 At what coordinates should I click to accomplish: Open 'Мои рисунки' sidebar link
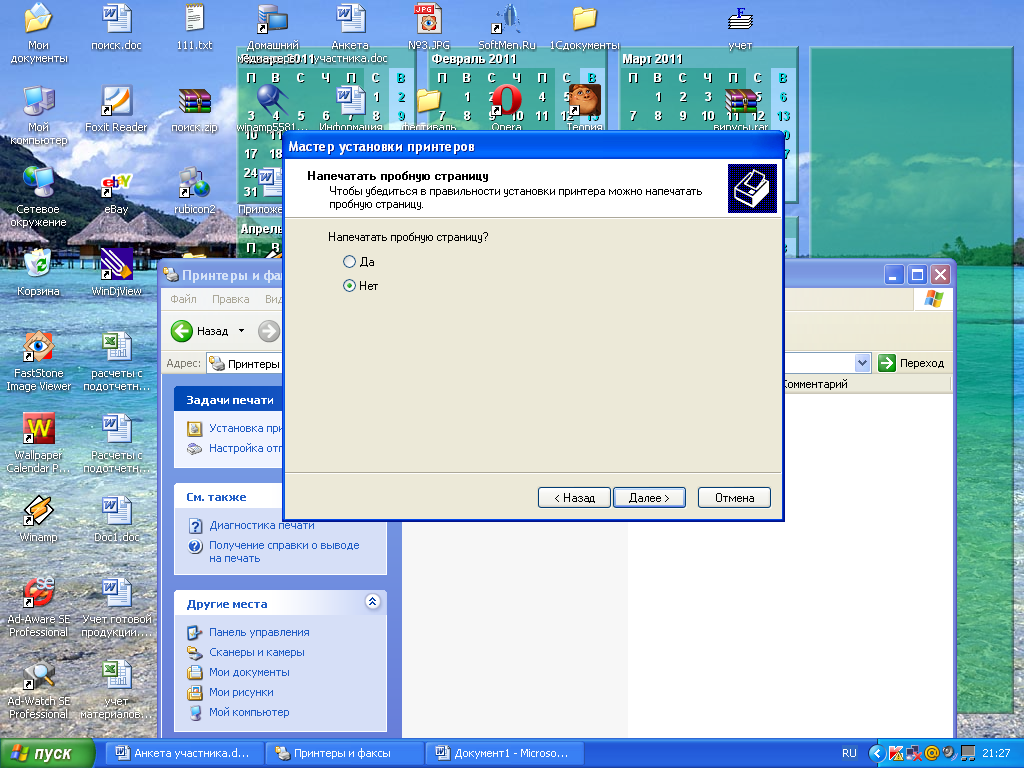click(x=241, y=692)
